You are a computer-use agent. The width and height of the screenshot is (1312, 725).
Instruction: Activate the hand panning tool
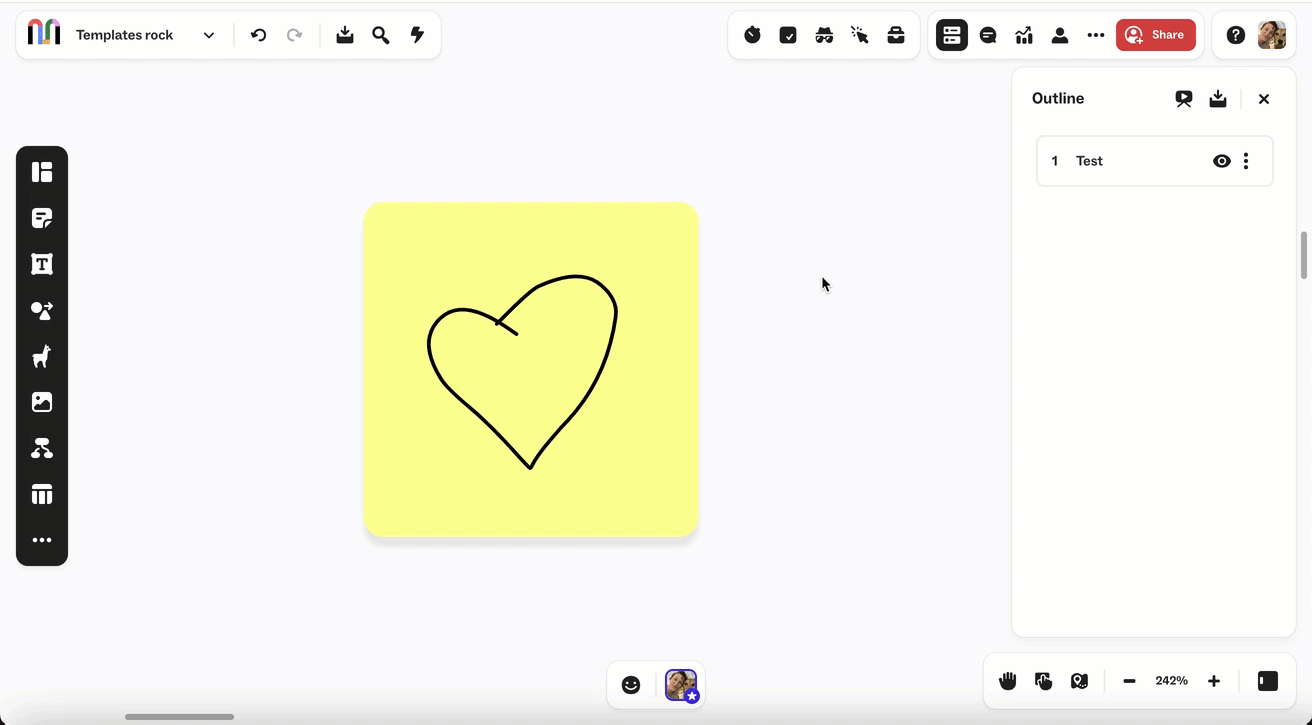pyautogui.click(x=1007, y=681)
